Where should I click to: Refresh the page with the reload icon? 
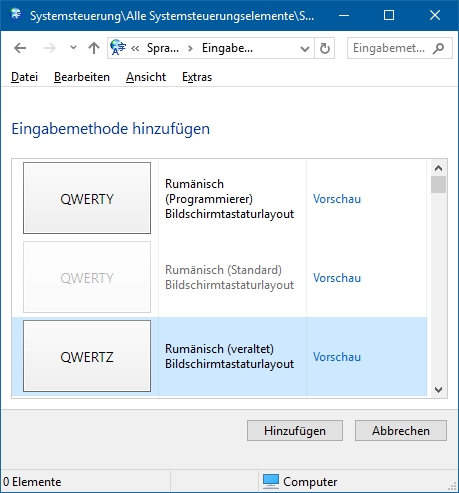[x=325, y=49]
